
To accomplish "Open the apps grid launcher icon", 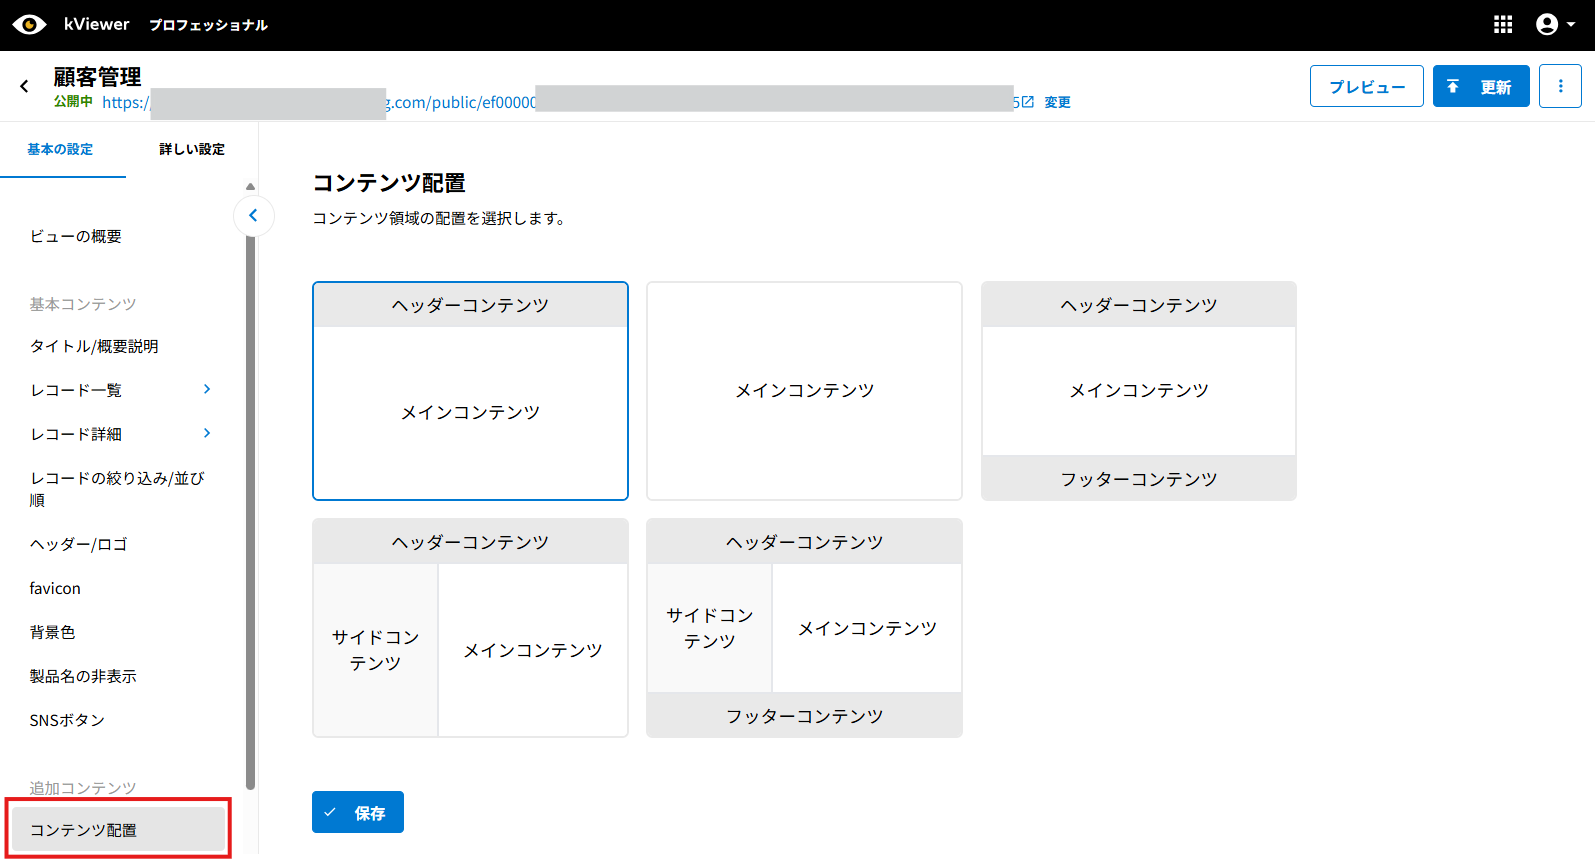I will pos(1502,25).
